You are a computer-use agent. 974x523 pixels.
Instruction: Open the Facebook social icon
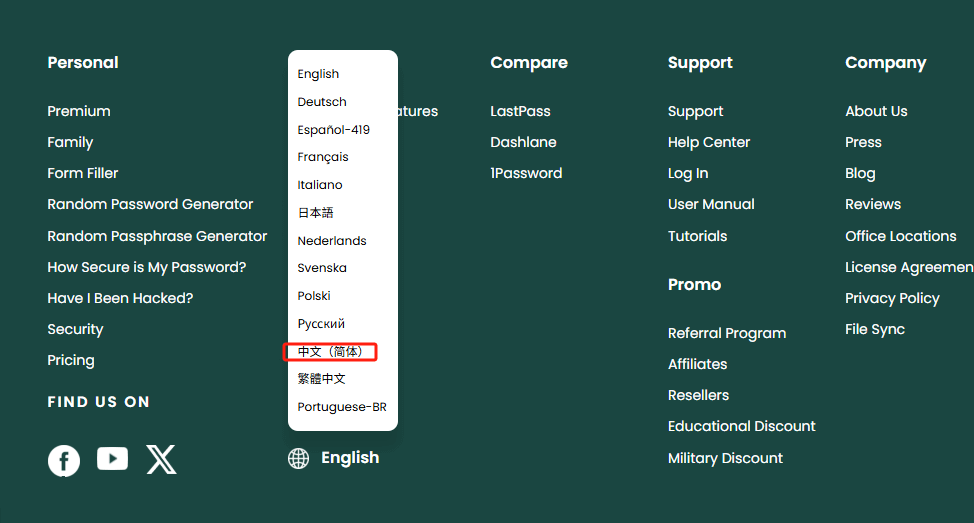coord(64,460)
